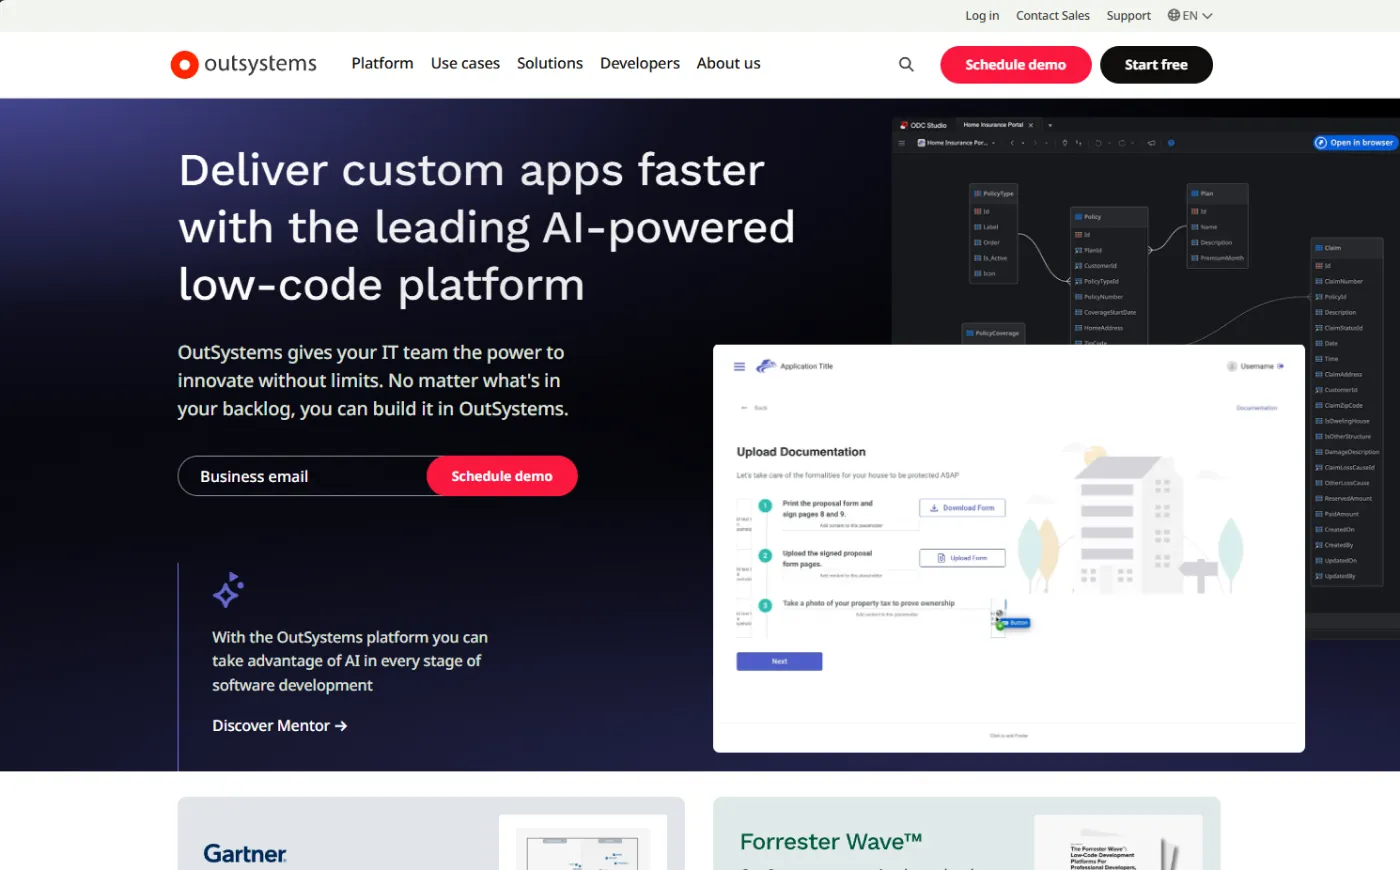The width and height of the screenshot is (1400, 870).
Task: Open the site search magnifier icon
Action: pyautogui.click(x=906, y=64)
